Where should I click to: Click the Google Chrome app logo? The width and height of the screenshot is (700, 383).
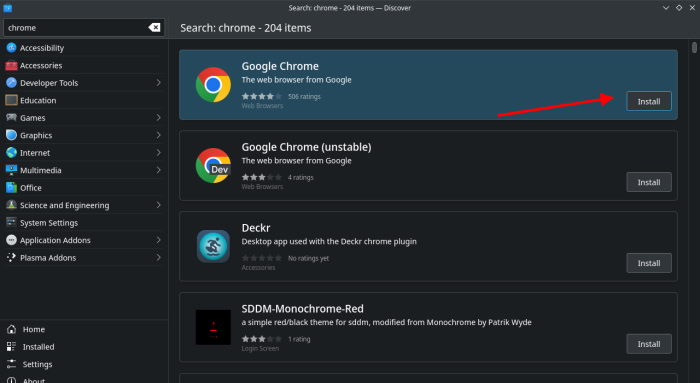[213, 85]
